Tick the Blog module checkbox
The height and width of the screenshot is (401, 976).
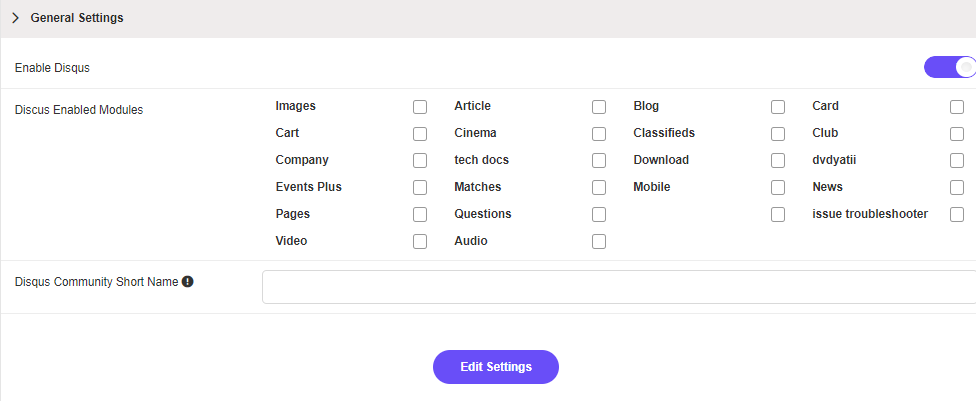pyautogui.click(x=778, y=107)
